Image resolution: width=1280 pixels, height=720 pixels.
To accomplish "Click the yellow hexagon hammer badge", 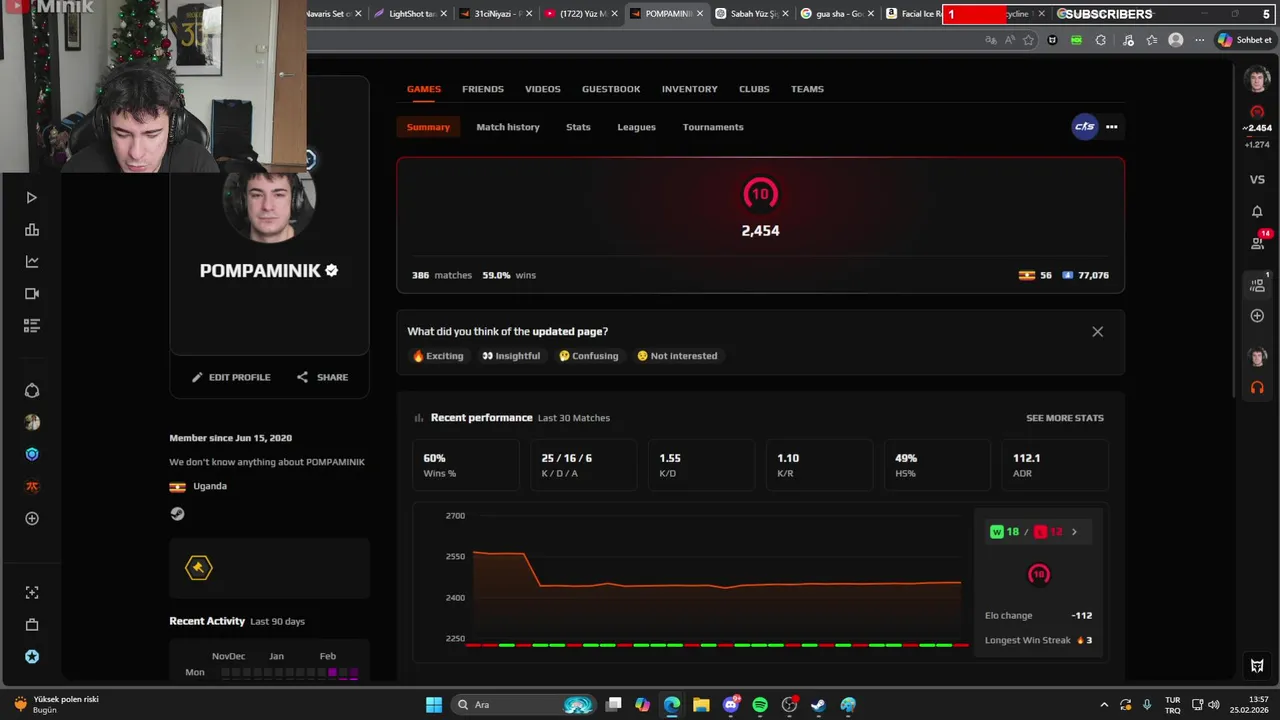I will pyautogui.click(x=198, y=568).
